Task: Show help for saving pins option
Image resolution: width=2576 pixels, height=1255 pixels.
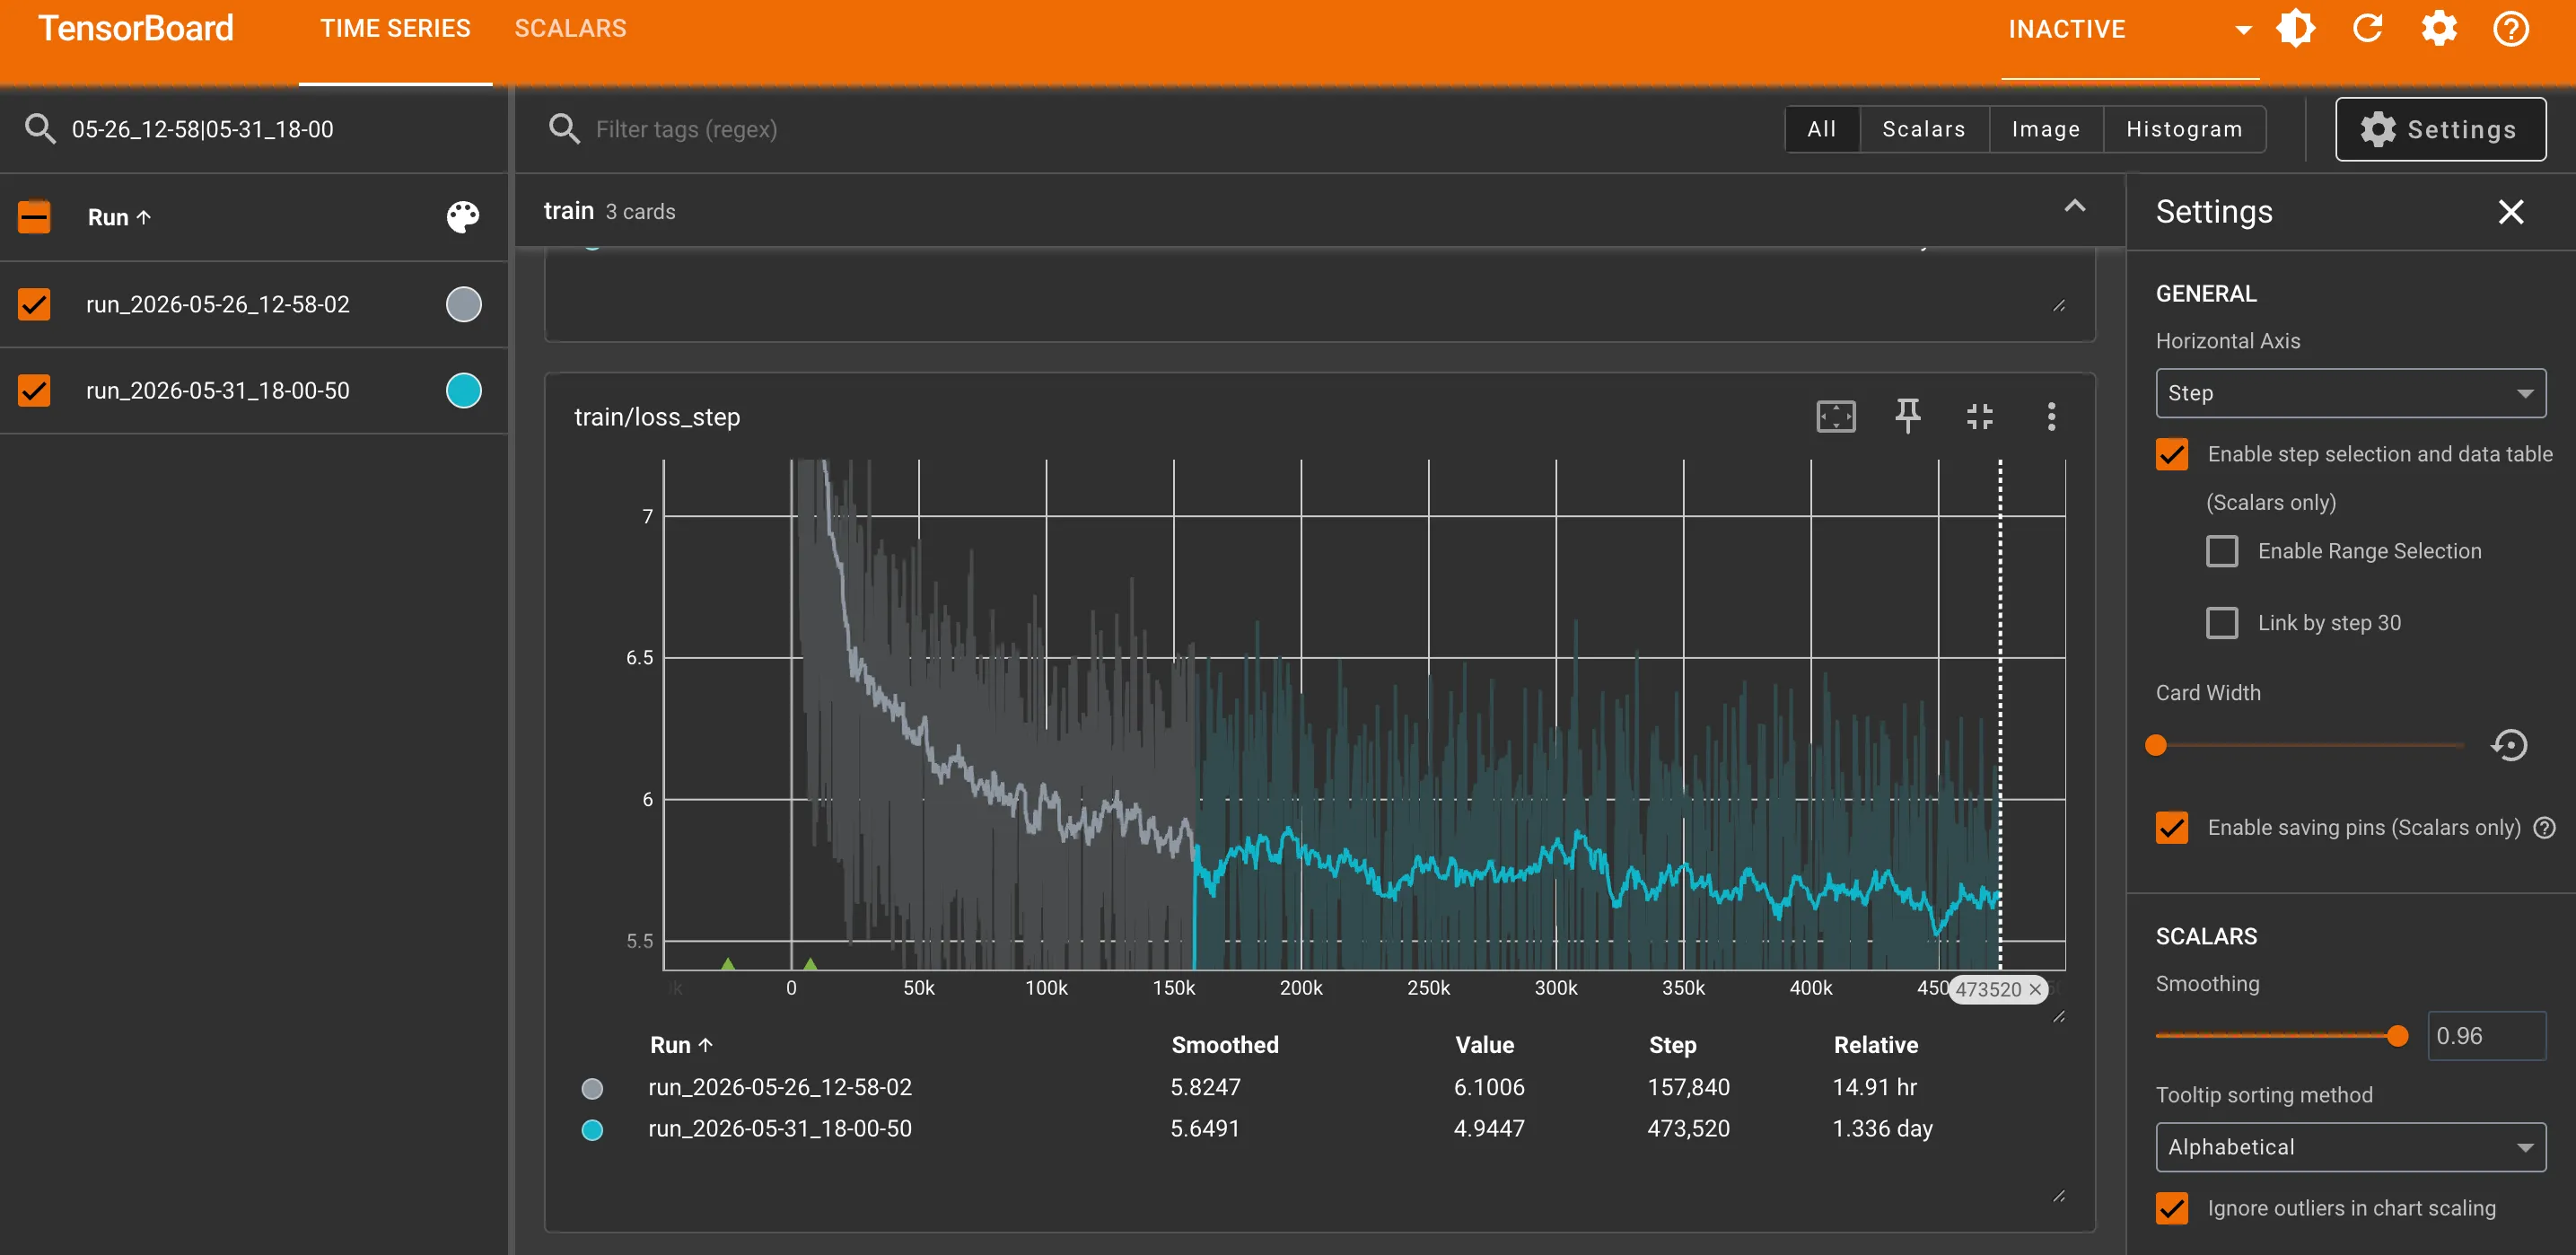Action: (2545, 827)
